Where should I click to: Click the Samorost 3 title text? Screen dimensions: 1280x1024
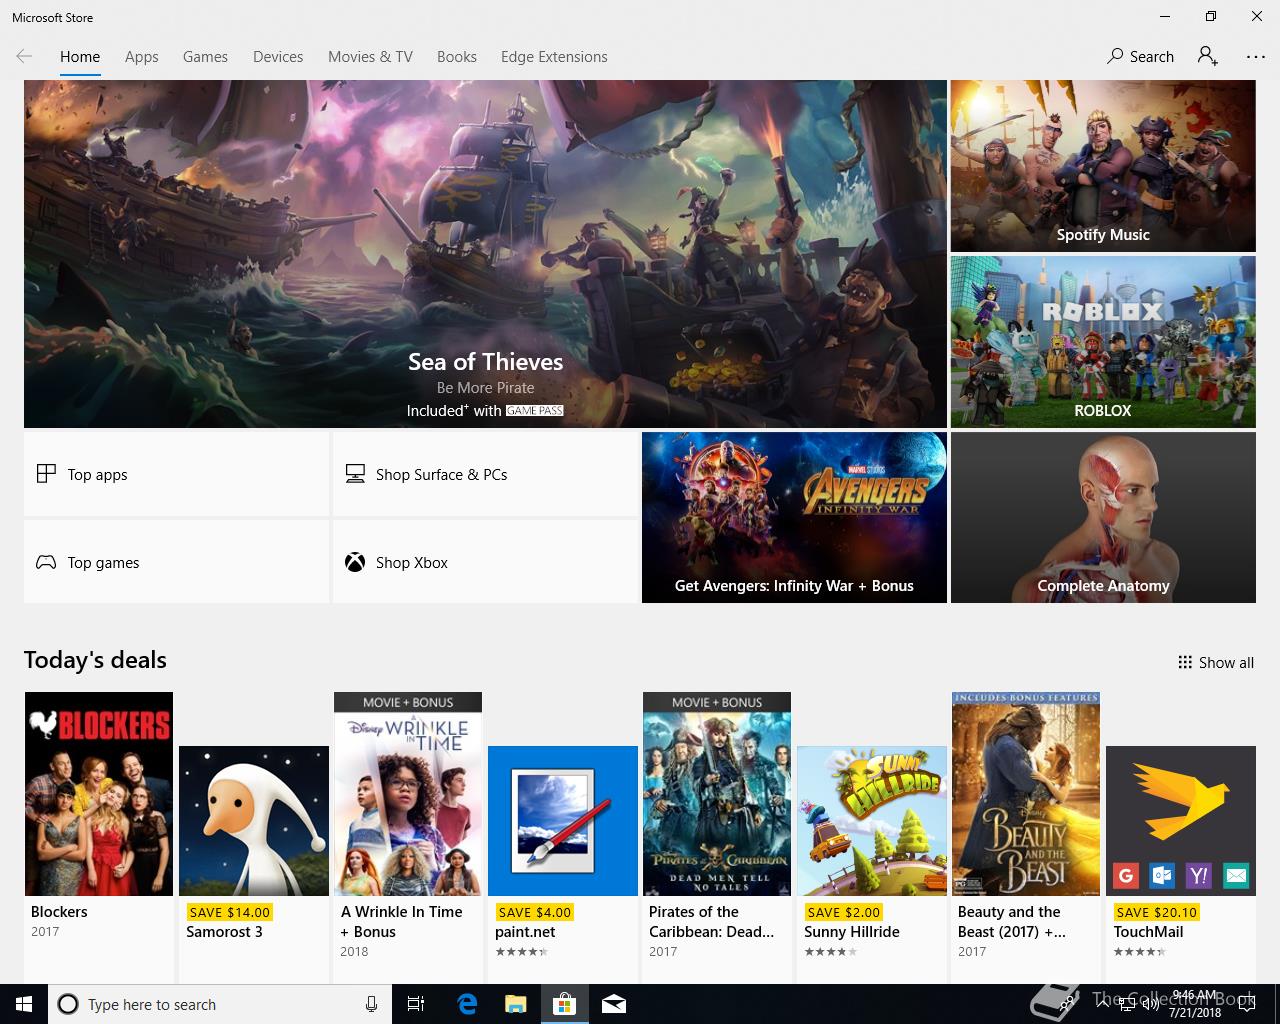[224, 932]
